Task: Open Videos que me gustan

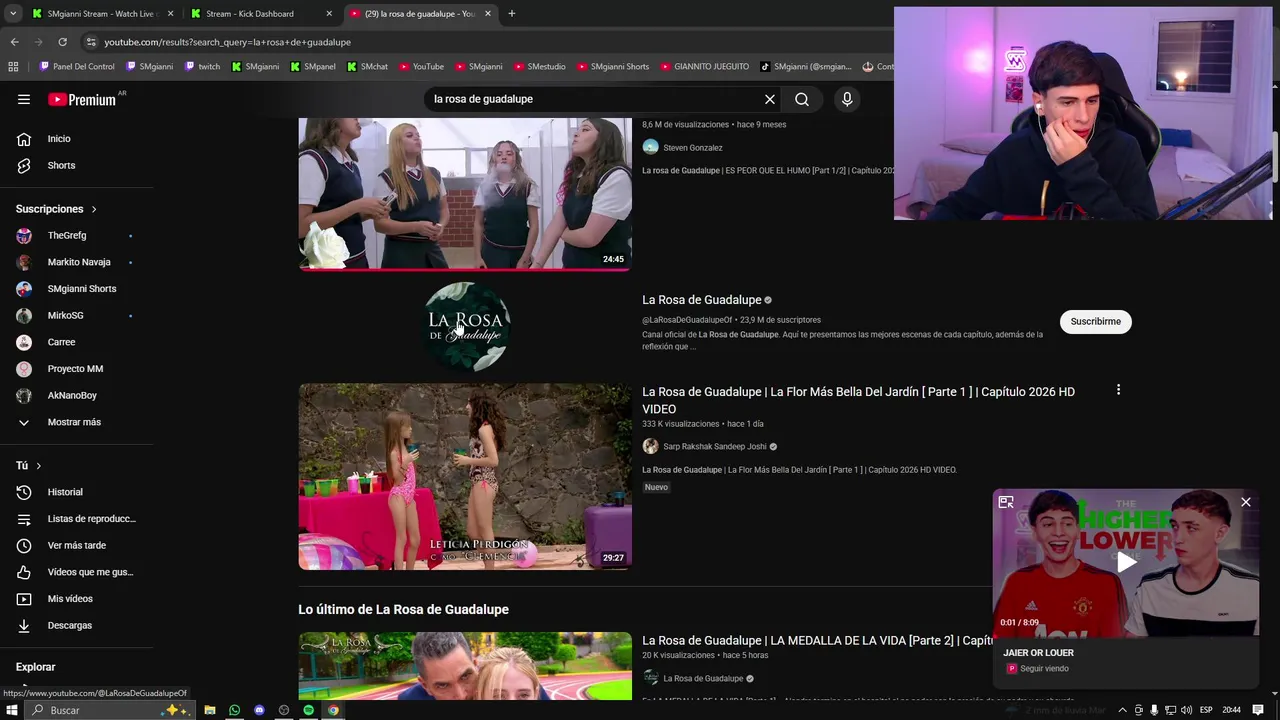Action: click(x=76, y=572)
